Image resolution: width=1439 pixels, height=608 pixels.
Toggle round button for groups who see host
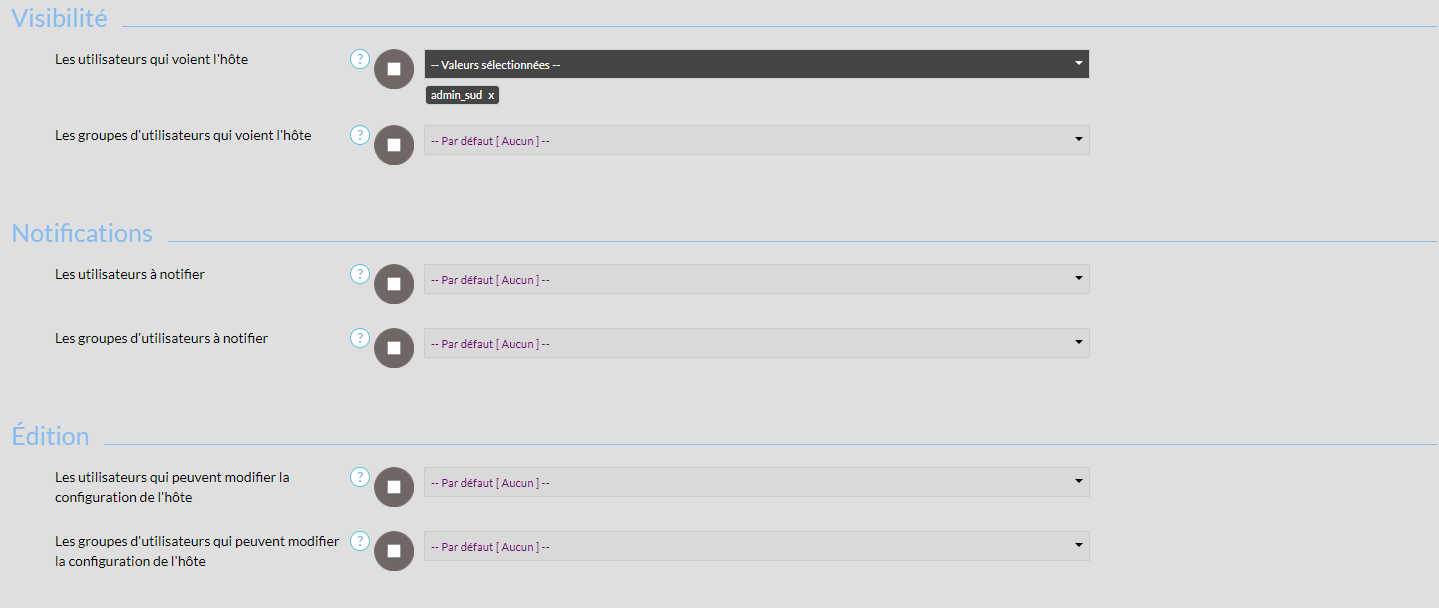tap(394, 145)
